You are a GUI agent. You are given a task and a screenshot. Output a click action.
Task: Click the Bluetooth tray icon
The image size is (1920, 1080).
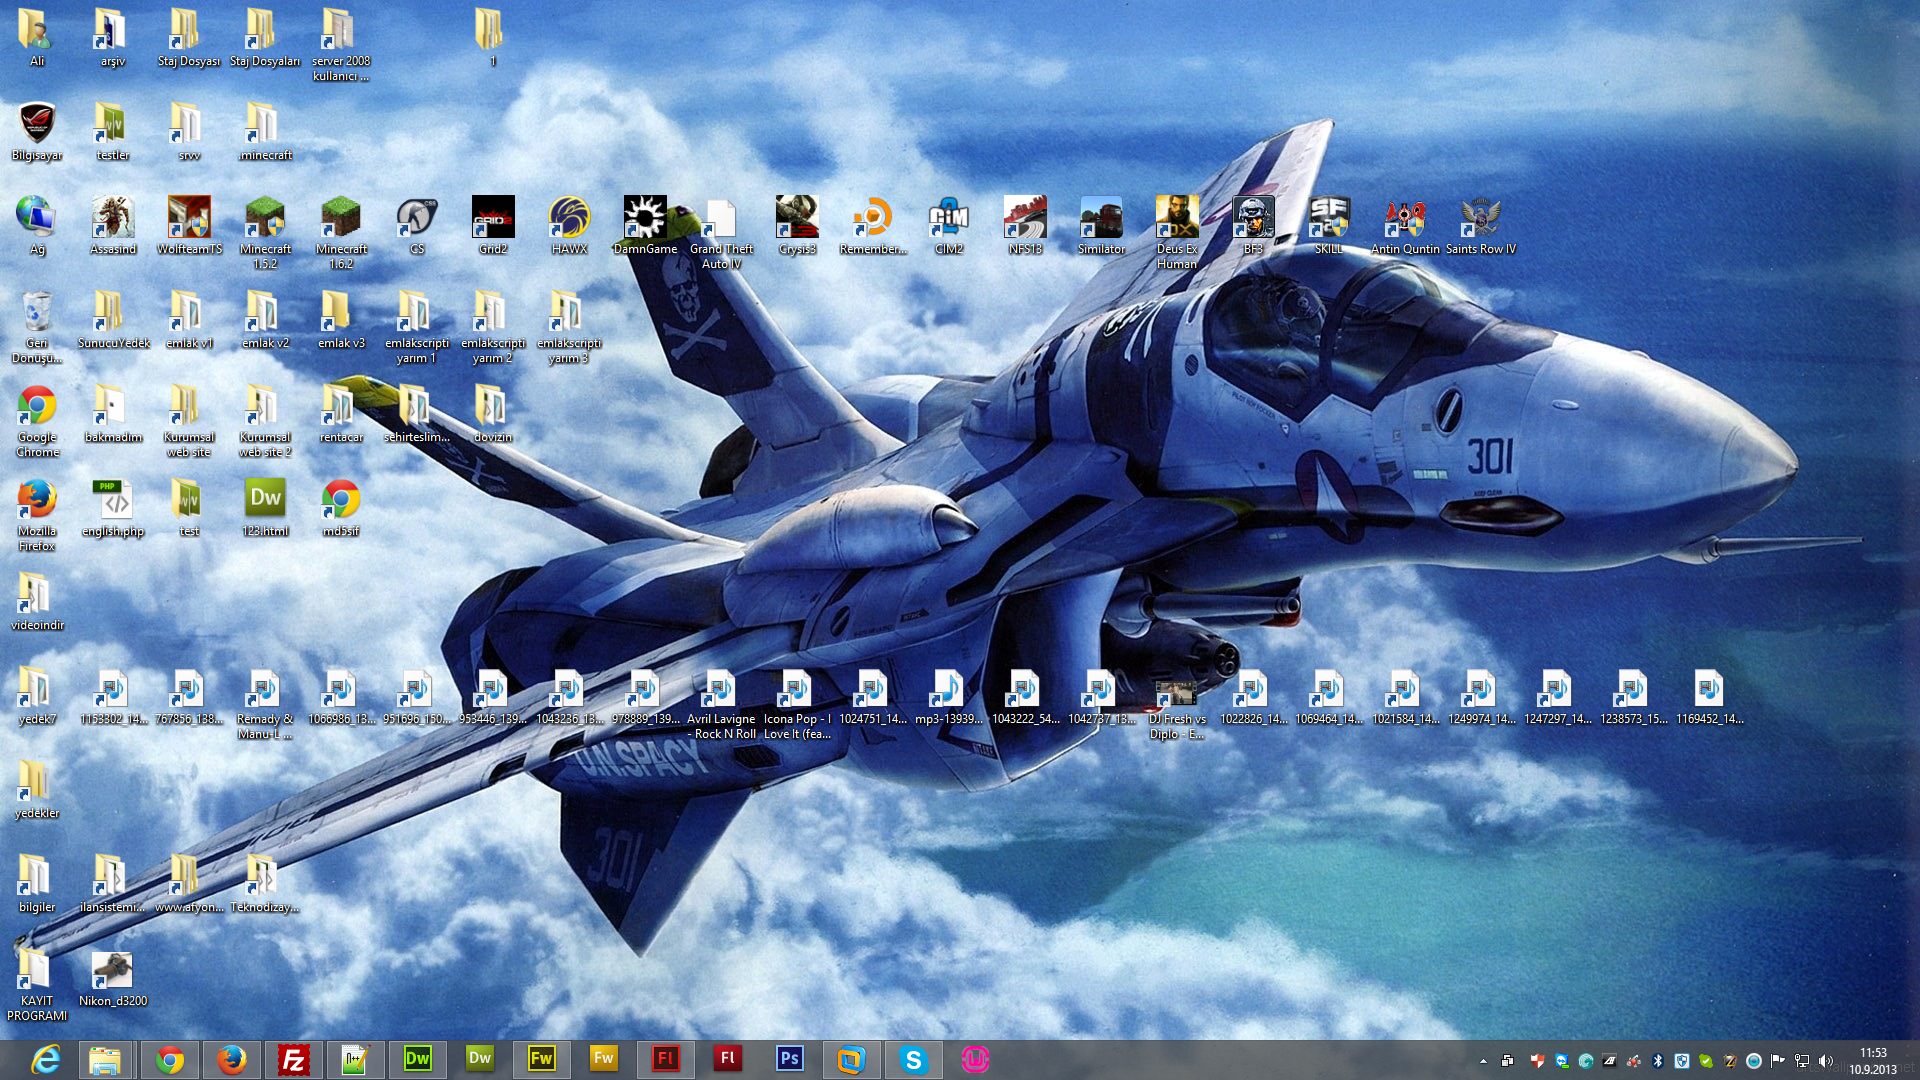(x=1657, y=1061)
